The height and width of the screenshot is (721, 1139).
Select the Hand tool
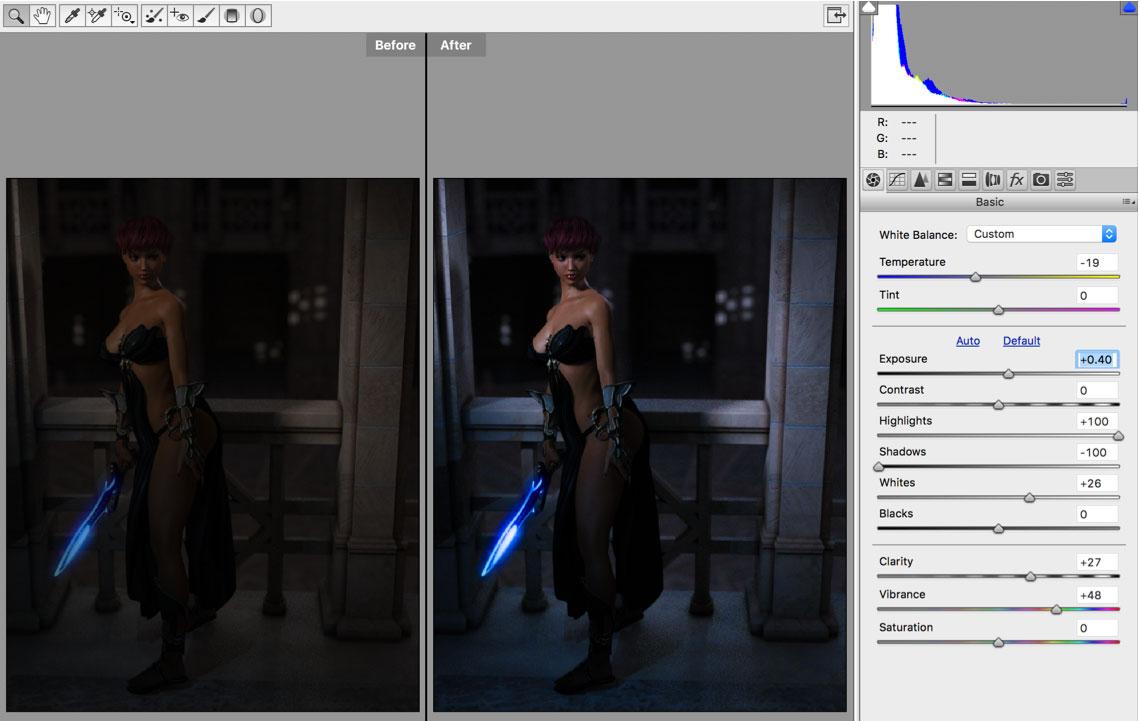click(x=42, y=16)
